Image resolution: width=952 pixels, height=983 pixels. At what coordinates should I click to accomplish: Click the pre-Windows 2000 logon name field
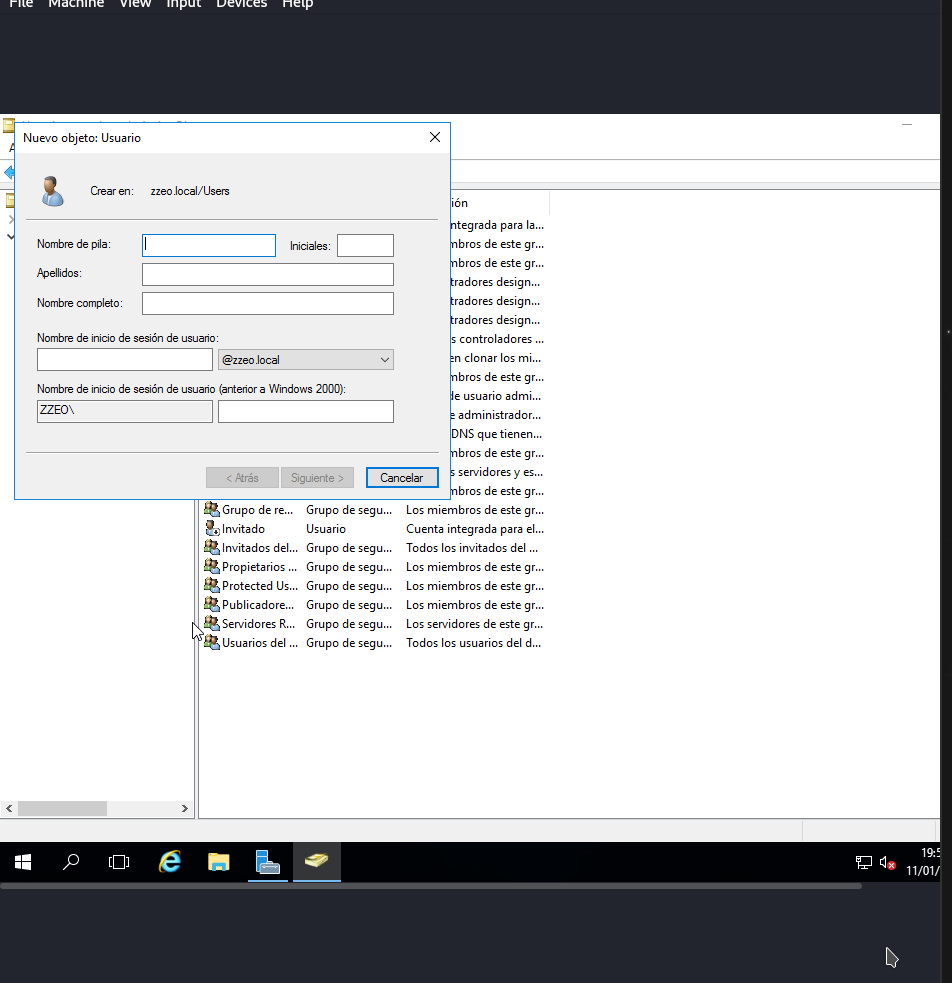click(306, 411)
